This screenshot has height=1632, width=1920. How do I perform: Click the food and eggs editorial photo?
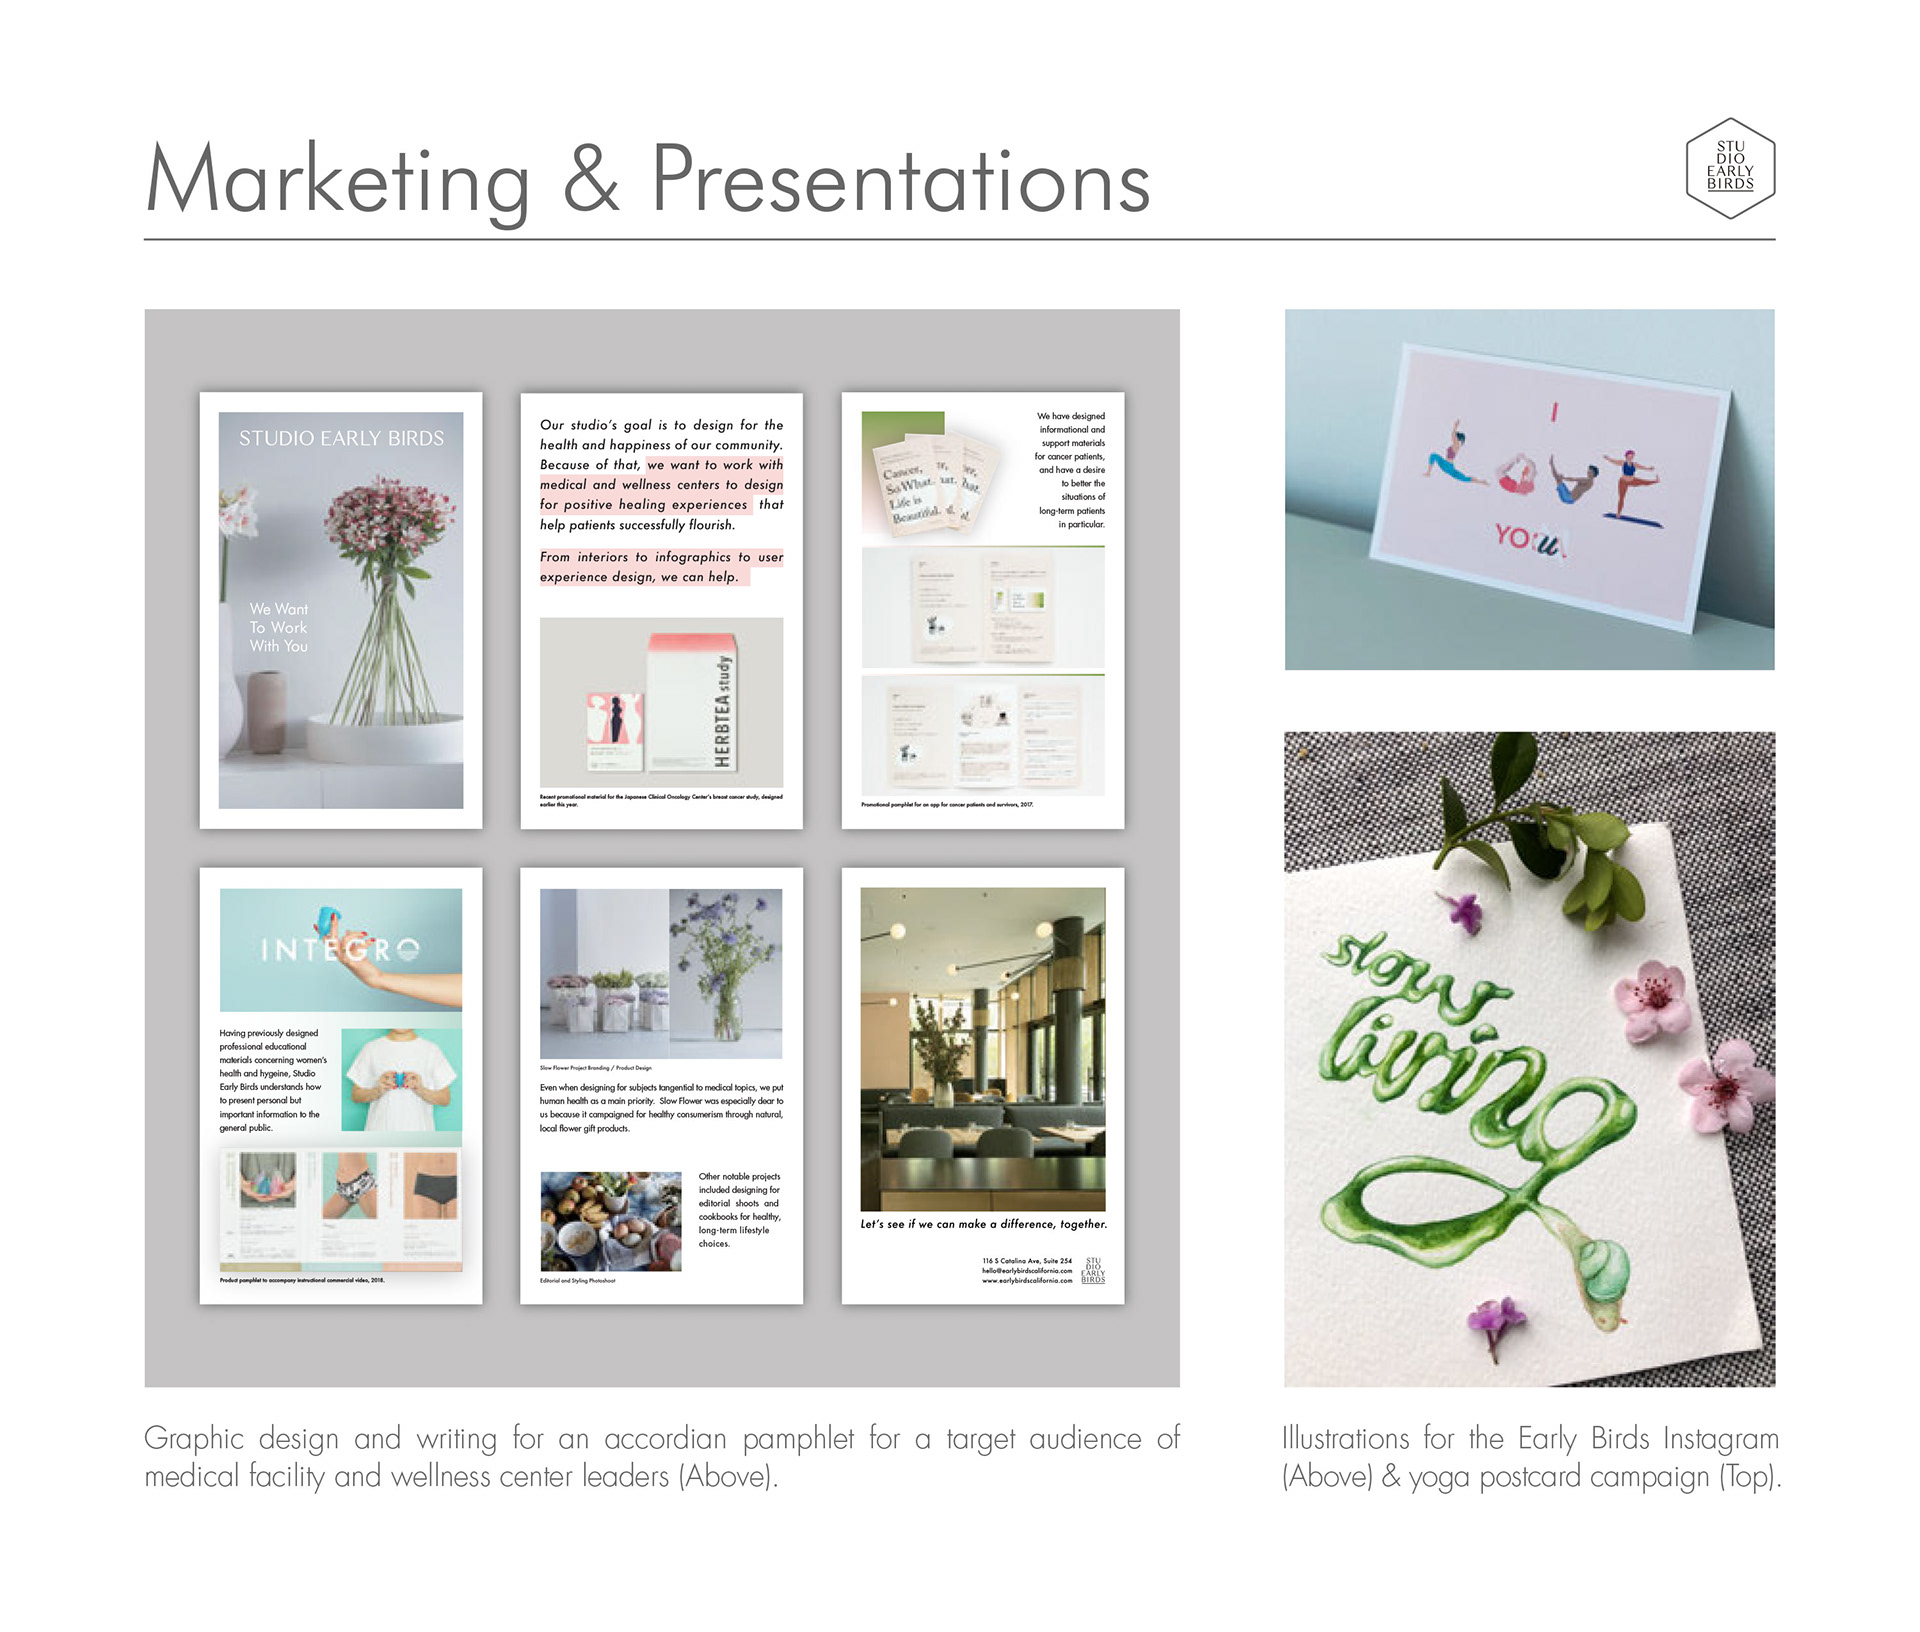click(x=610, y=1221)
